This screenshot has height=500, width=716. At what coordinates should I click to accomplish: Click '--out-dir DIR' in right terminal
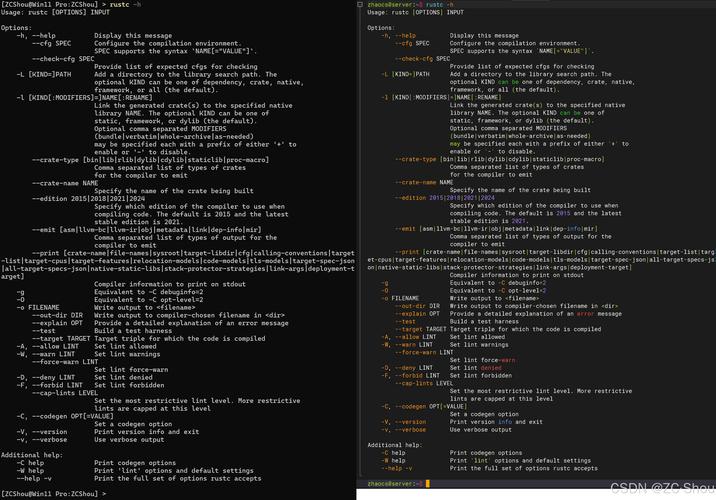(417, 306)
